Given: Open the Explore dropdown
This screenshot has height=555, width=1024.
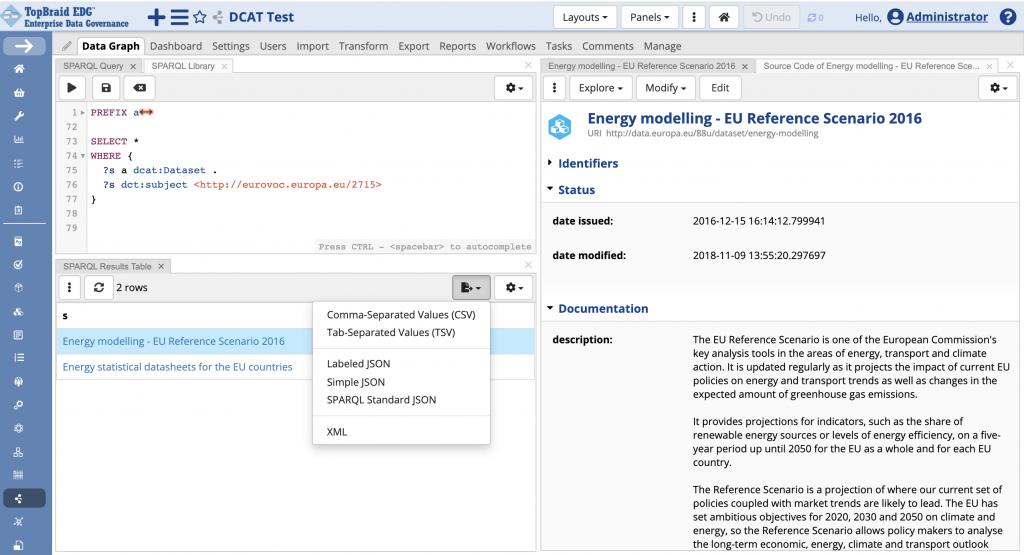Looking at the screenshot, I should click(600, 87).
